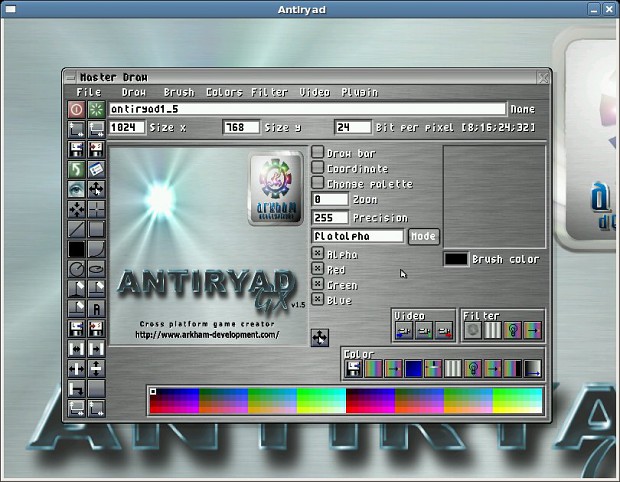Image resolution: width=620 pixels, height=482 pixels.
Task: Select the four inward arrows icon
Action: coord(76,209)
